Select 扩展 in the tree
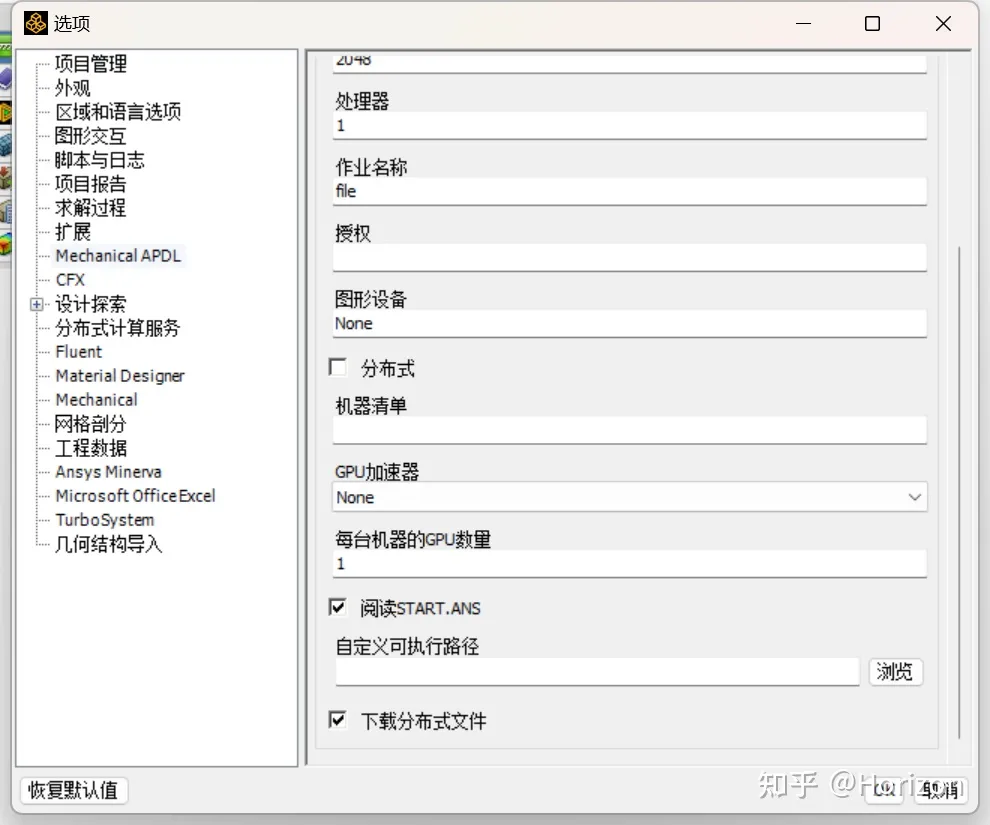Viewport: 990px width, 825px height. 73,232
